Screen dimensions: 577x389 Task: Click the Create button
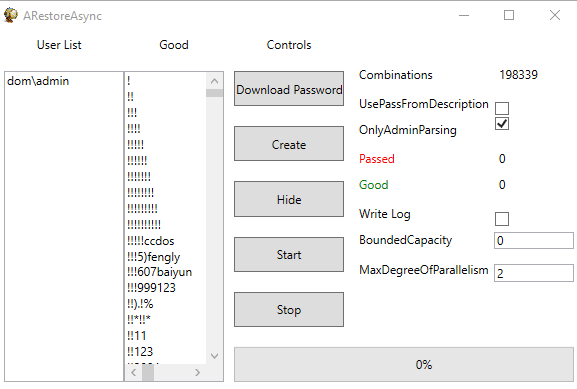[289, 144]
